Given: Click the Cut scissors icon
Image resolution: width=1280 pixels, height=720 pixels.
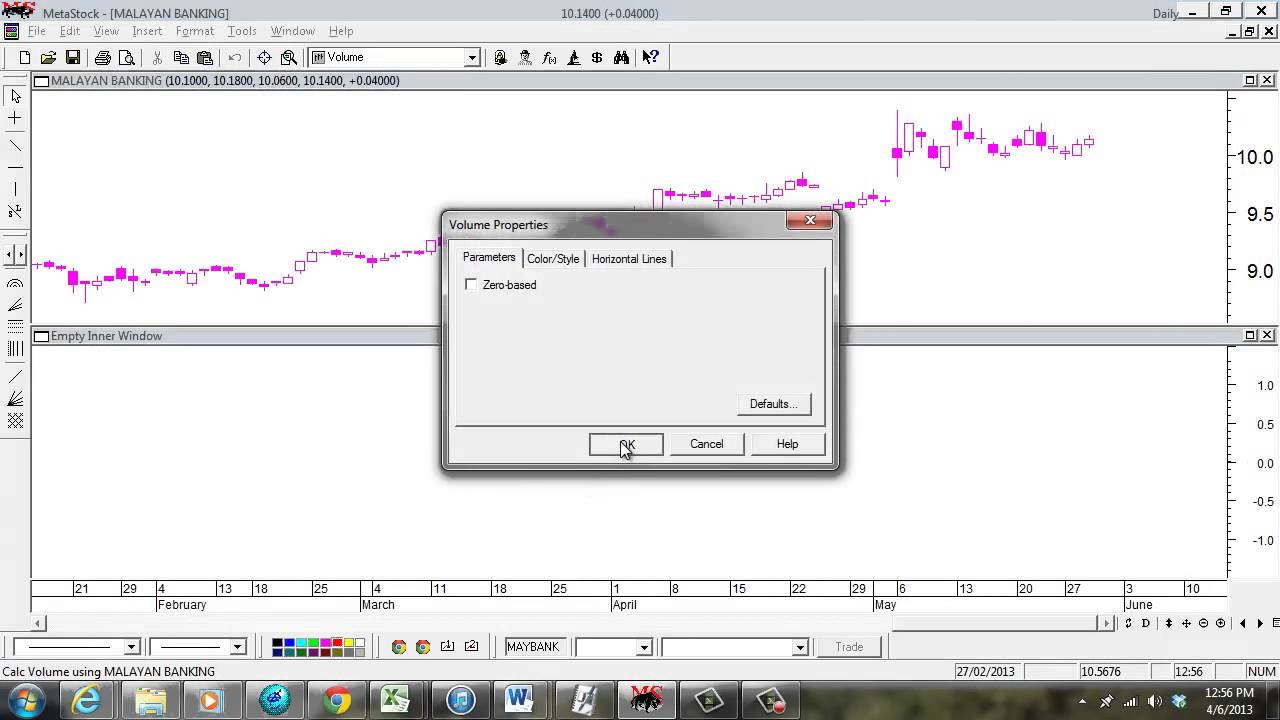Looking at the screenshot, I should click(157, 58).
